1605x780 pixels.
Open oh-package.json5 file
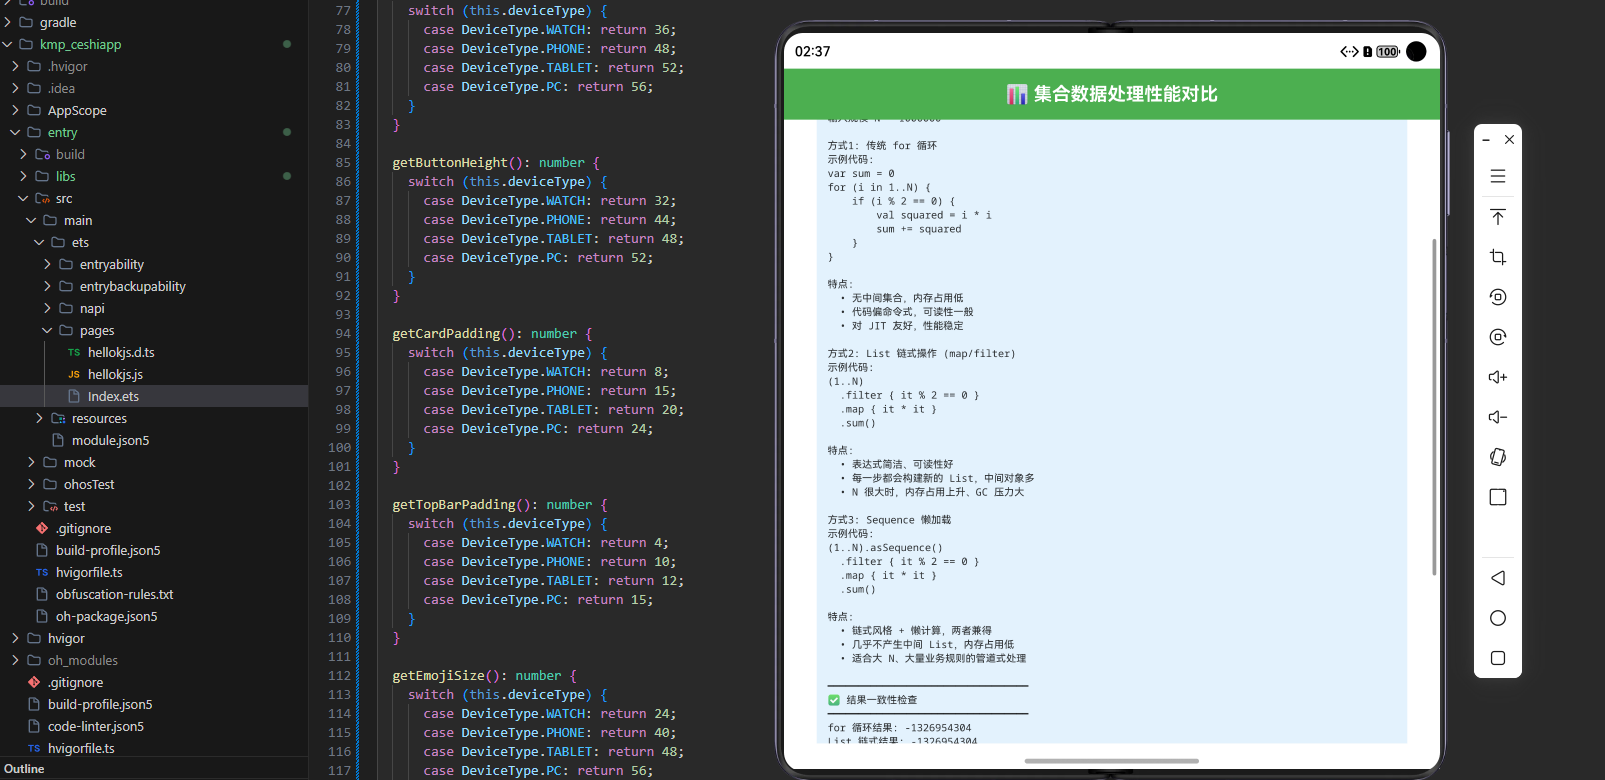point(154,616)
